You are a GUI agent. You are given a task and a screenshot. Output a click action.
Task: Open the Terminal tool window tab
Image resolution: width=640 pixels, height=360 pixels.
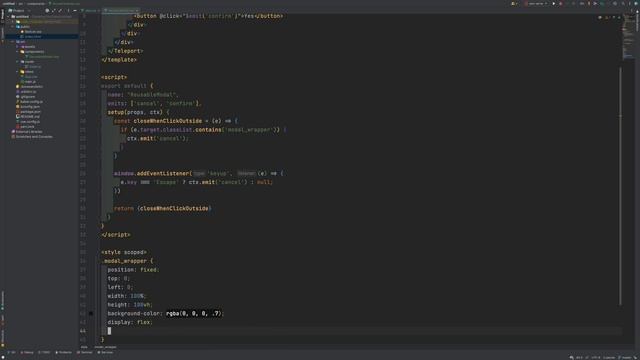pyautogui.click(x=85, y=352)
